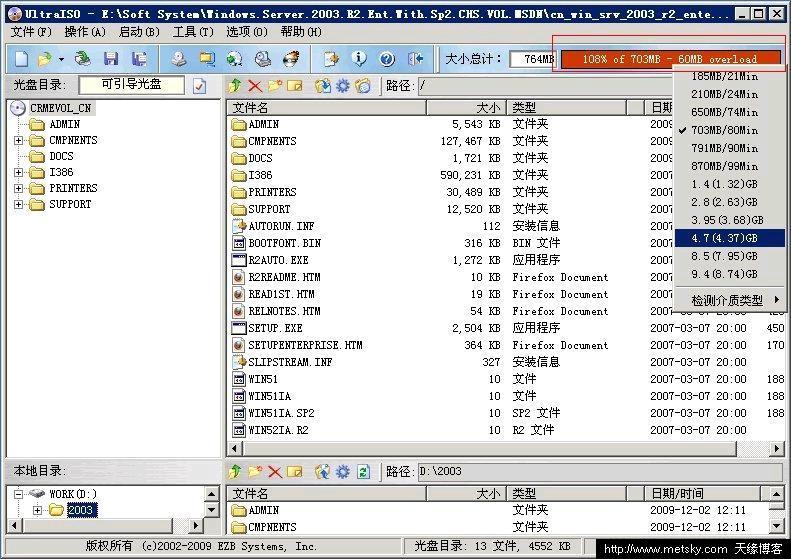Click the yellow monitor compress icon
791x559 pixels.
click(x=206, y=59)
